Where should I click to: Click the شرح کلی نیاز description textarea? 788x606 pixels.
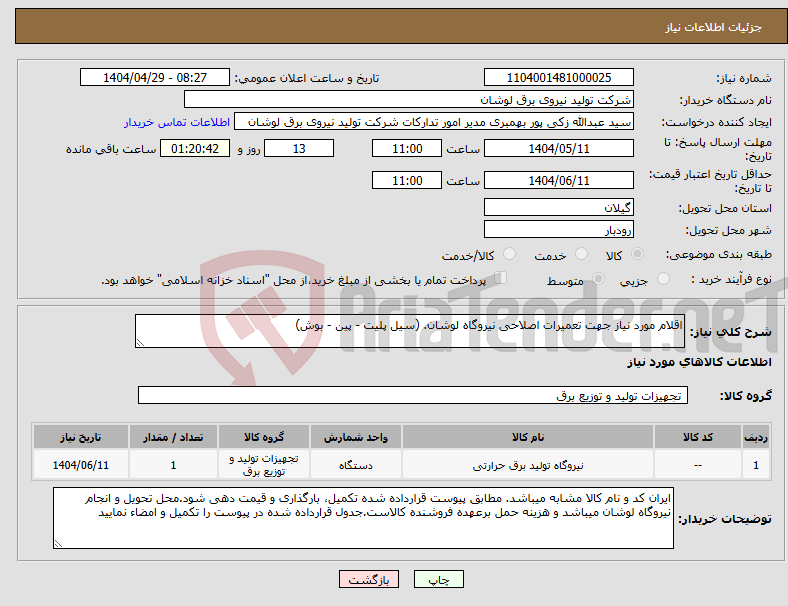tap(410, 331)
